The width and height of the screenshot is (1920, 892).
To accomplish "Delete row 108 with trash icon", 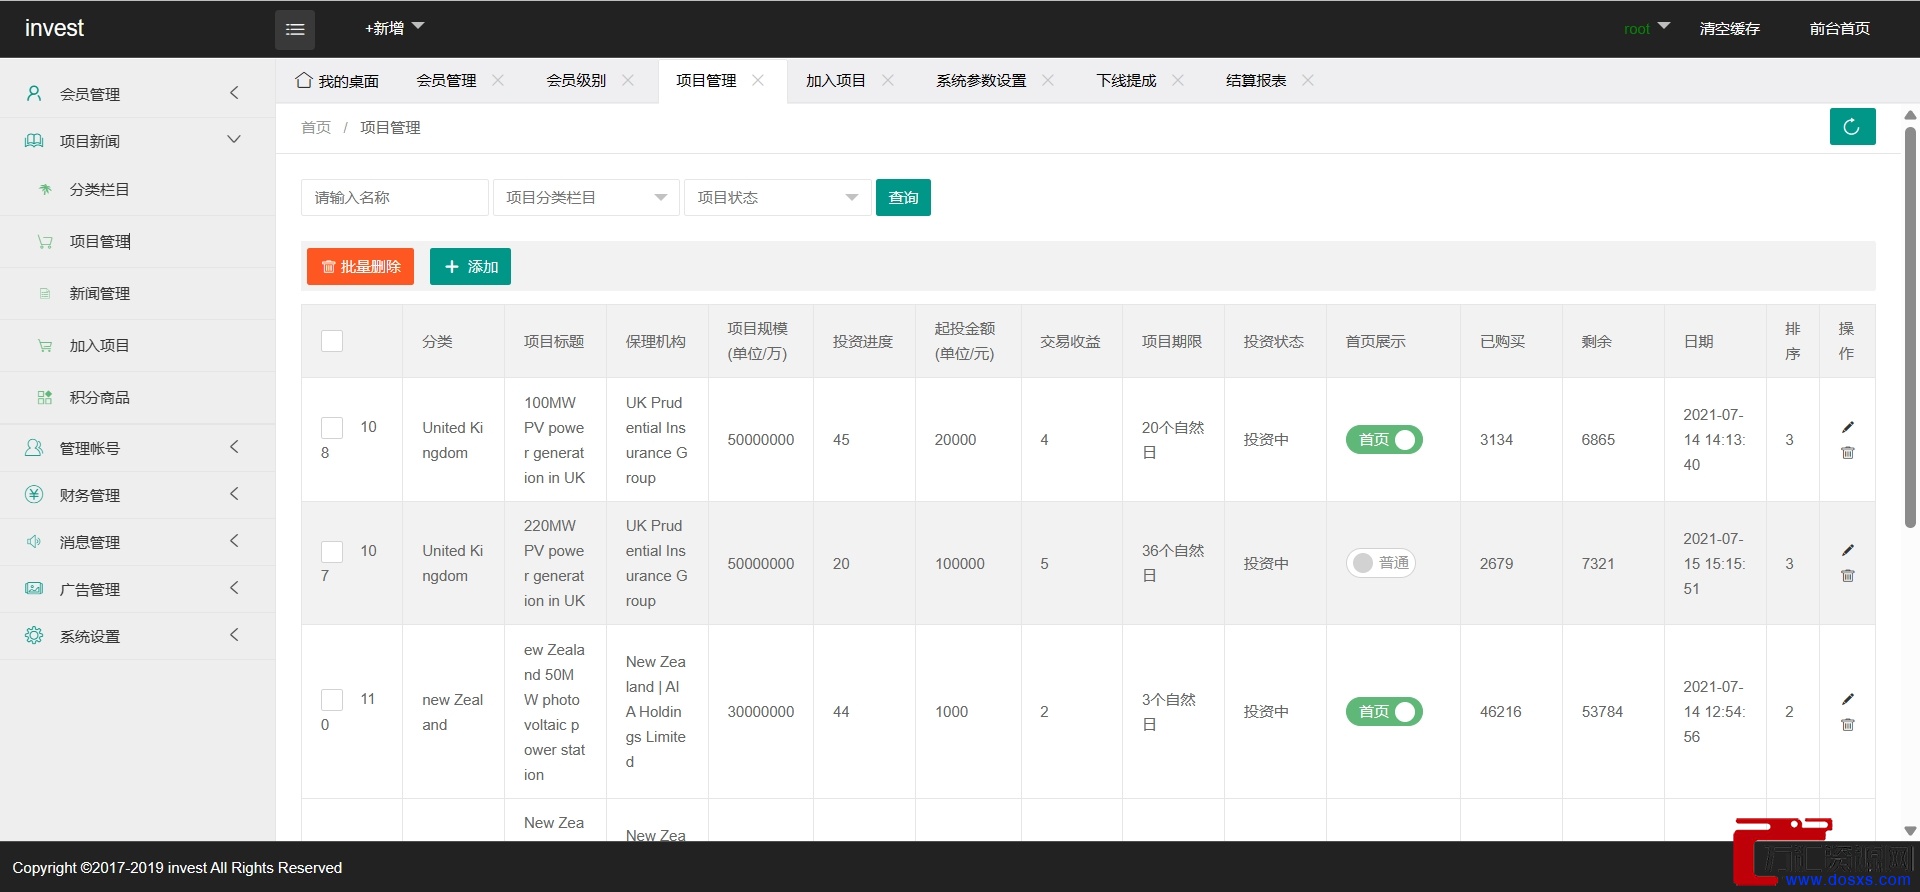I will pos(1848,453).
